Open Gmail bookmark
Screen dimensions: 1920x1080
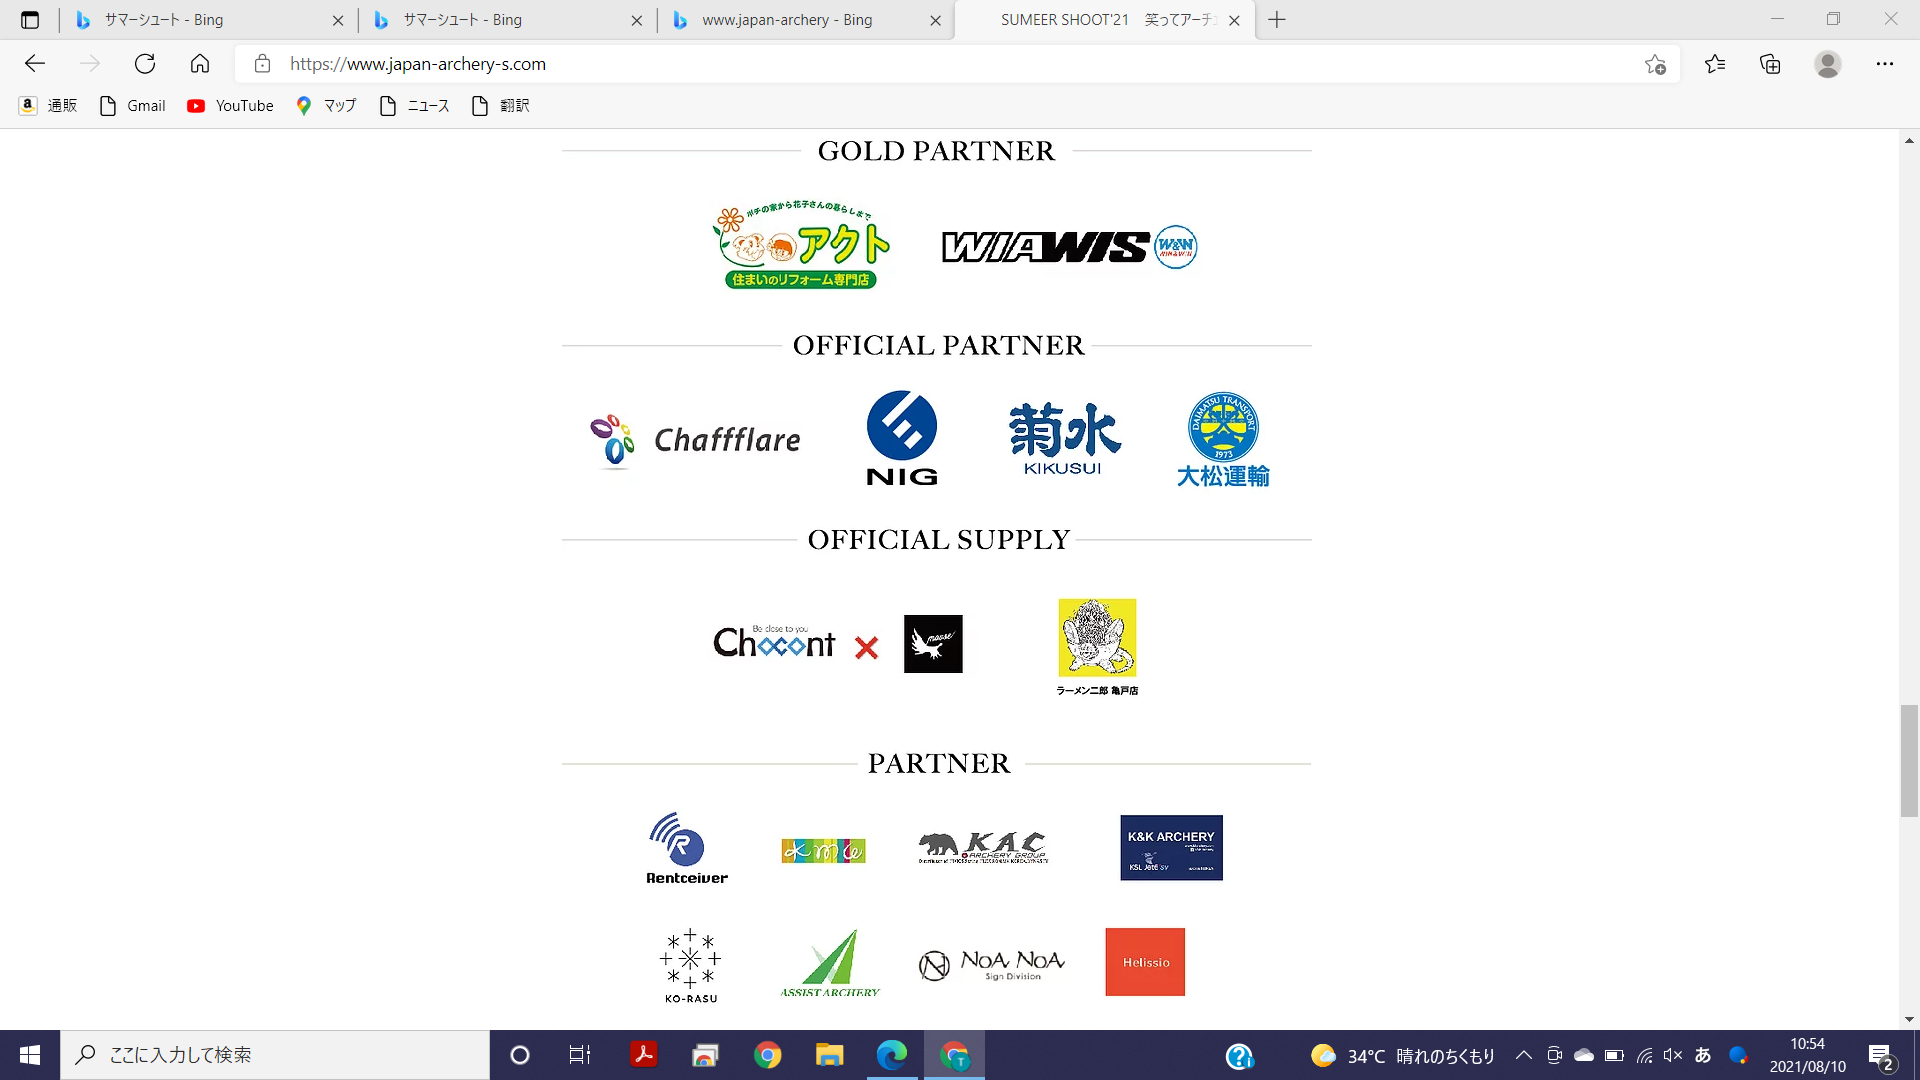click(133, 106)
